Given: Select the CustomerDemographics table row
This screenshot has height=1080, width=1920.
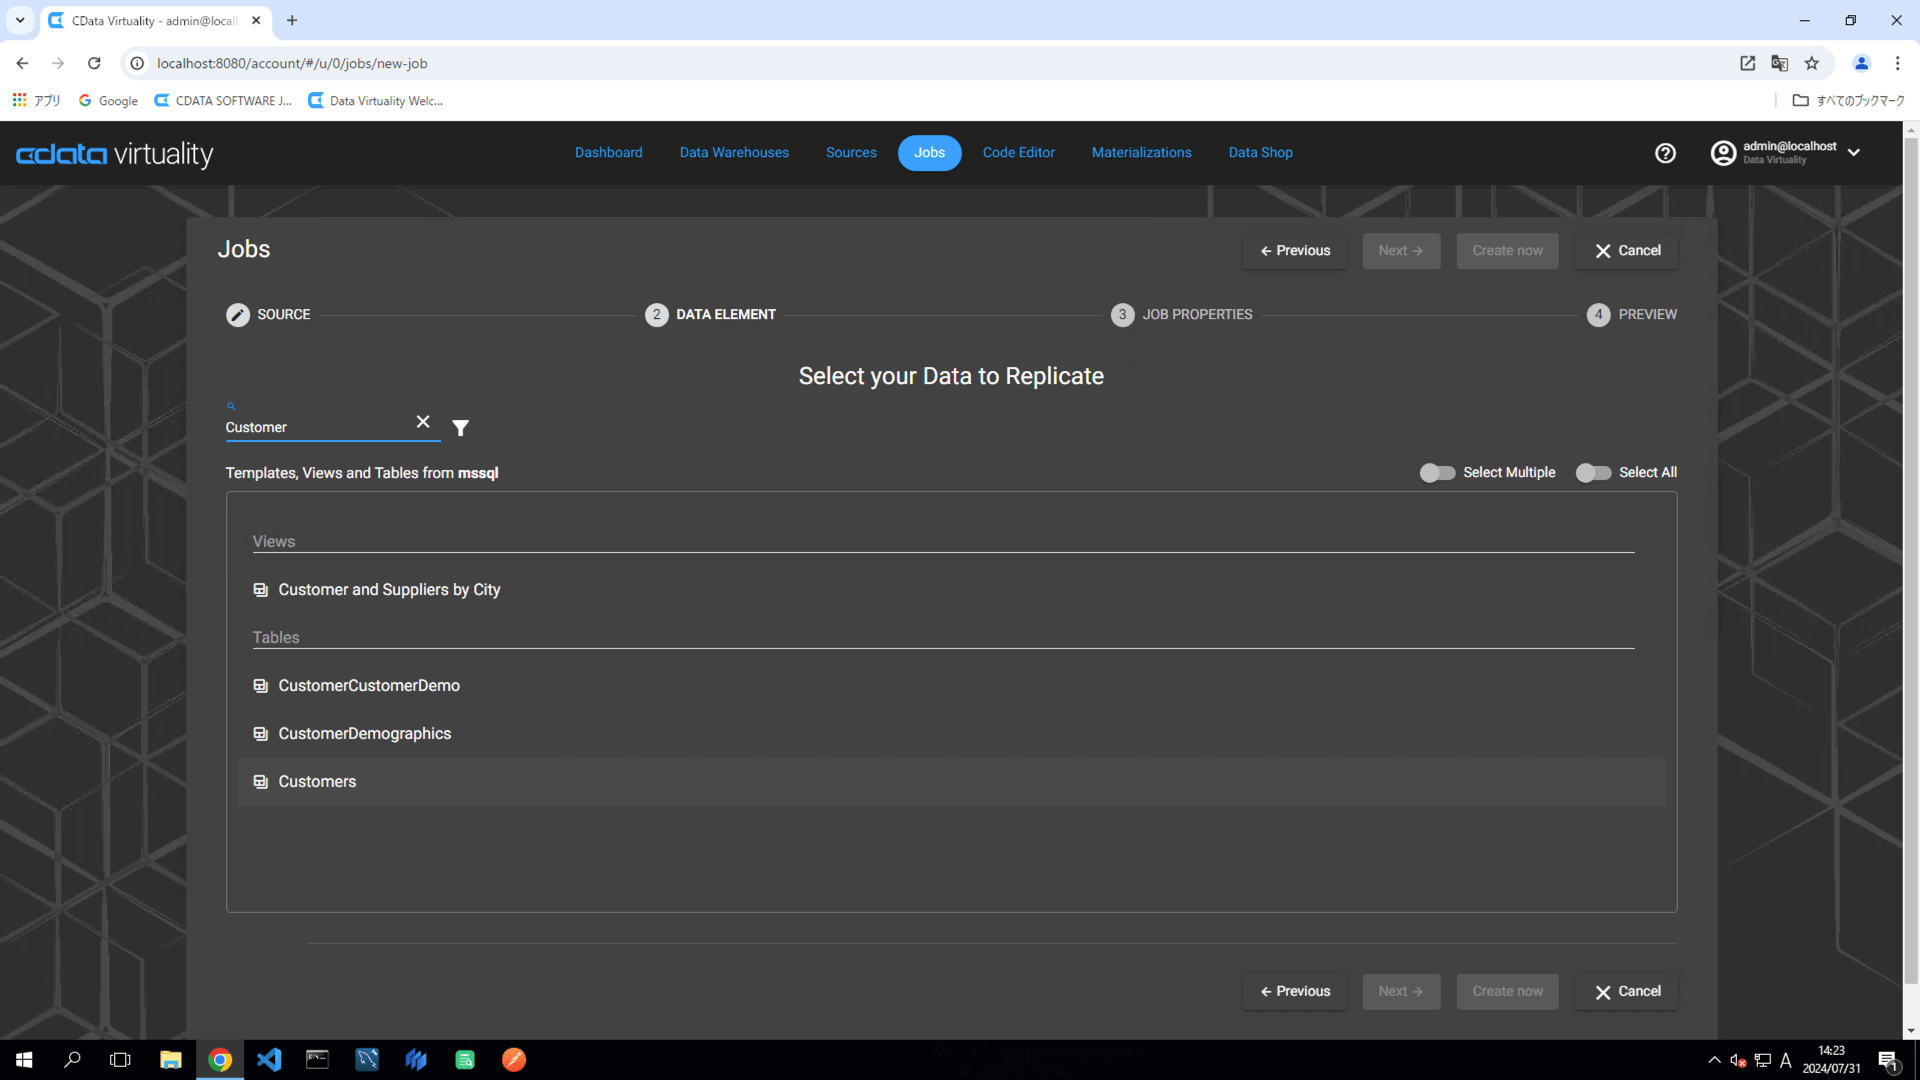Looking at the screenshot, I should click(x=365, y=734).
